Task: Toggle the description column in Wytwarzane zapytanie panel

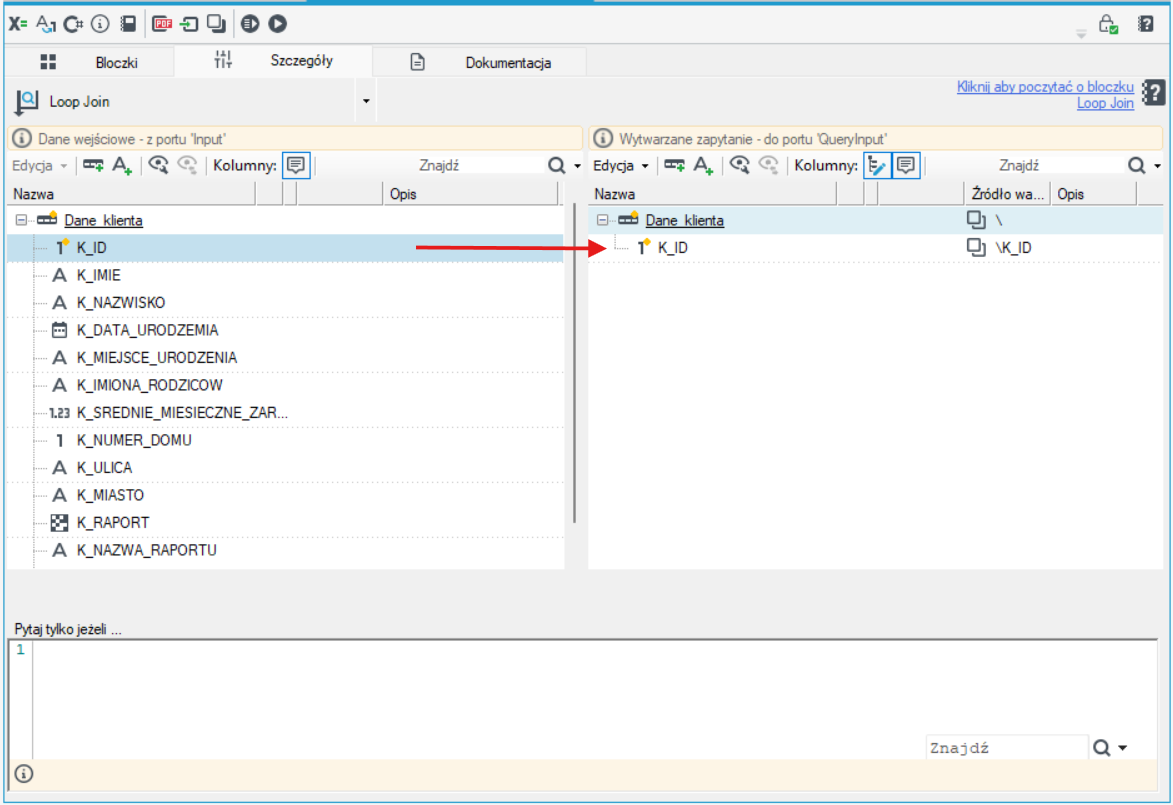Action: coord(906,165)
